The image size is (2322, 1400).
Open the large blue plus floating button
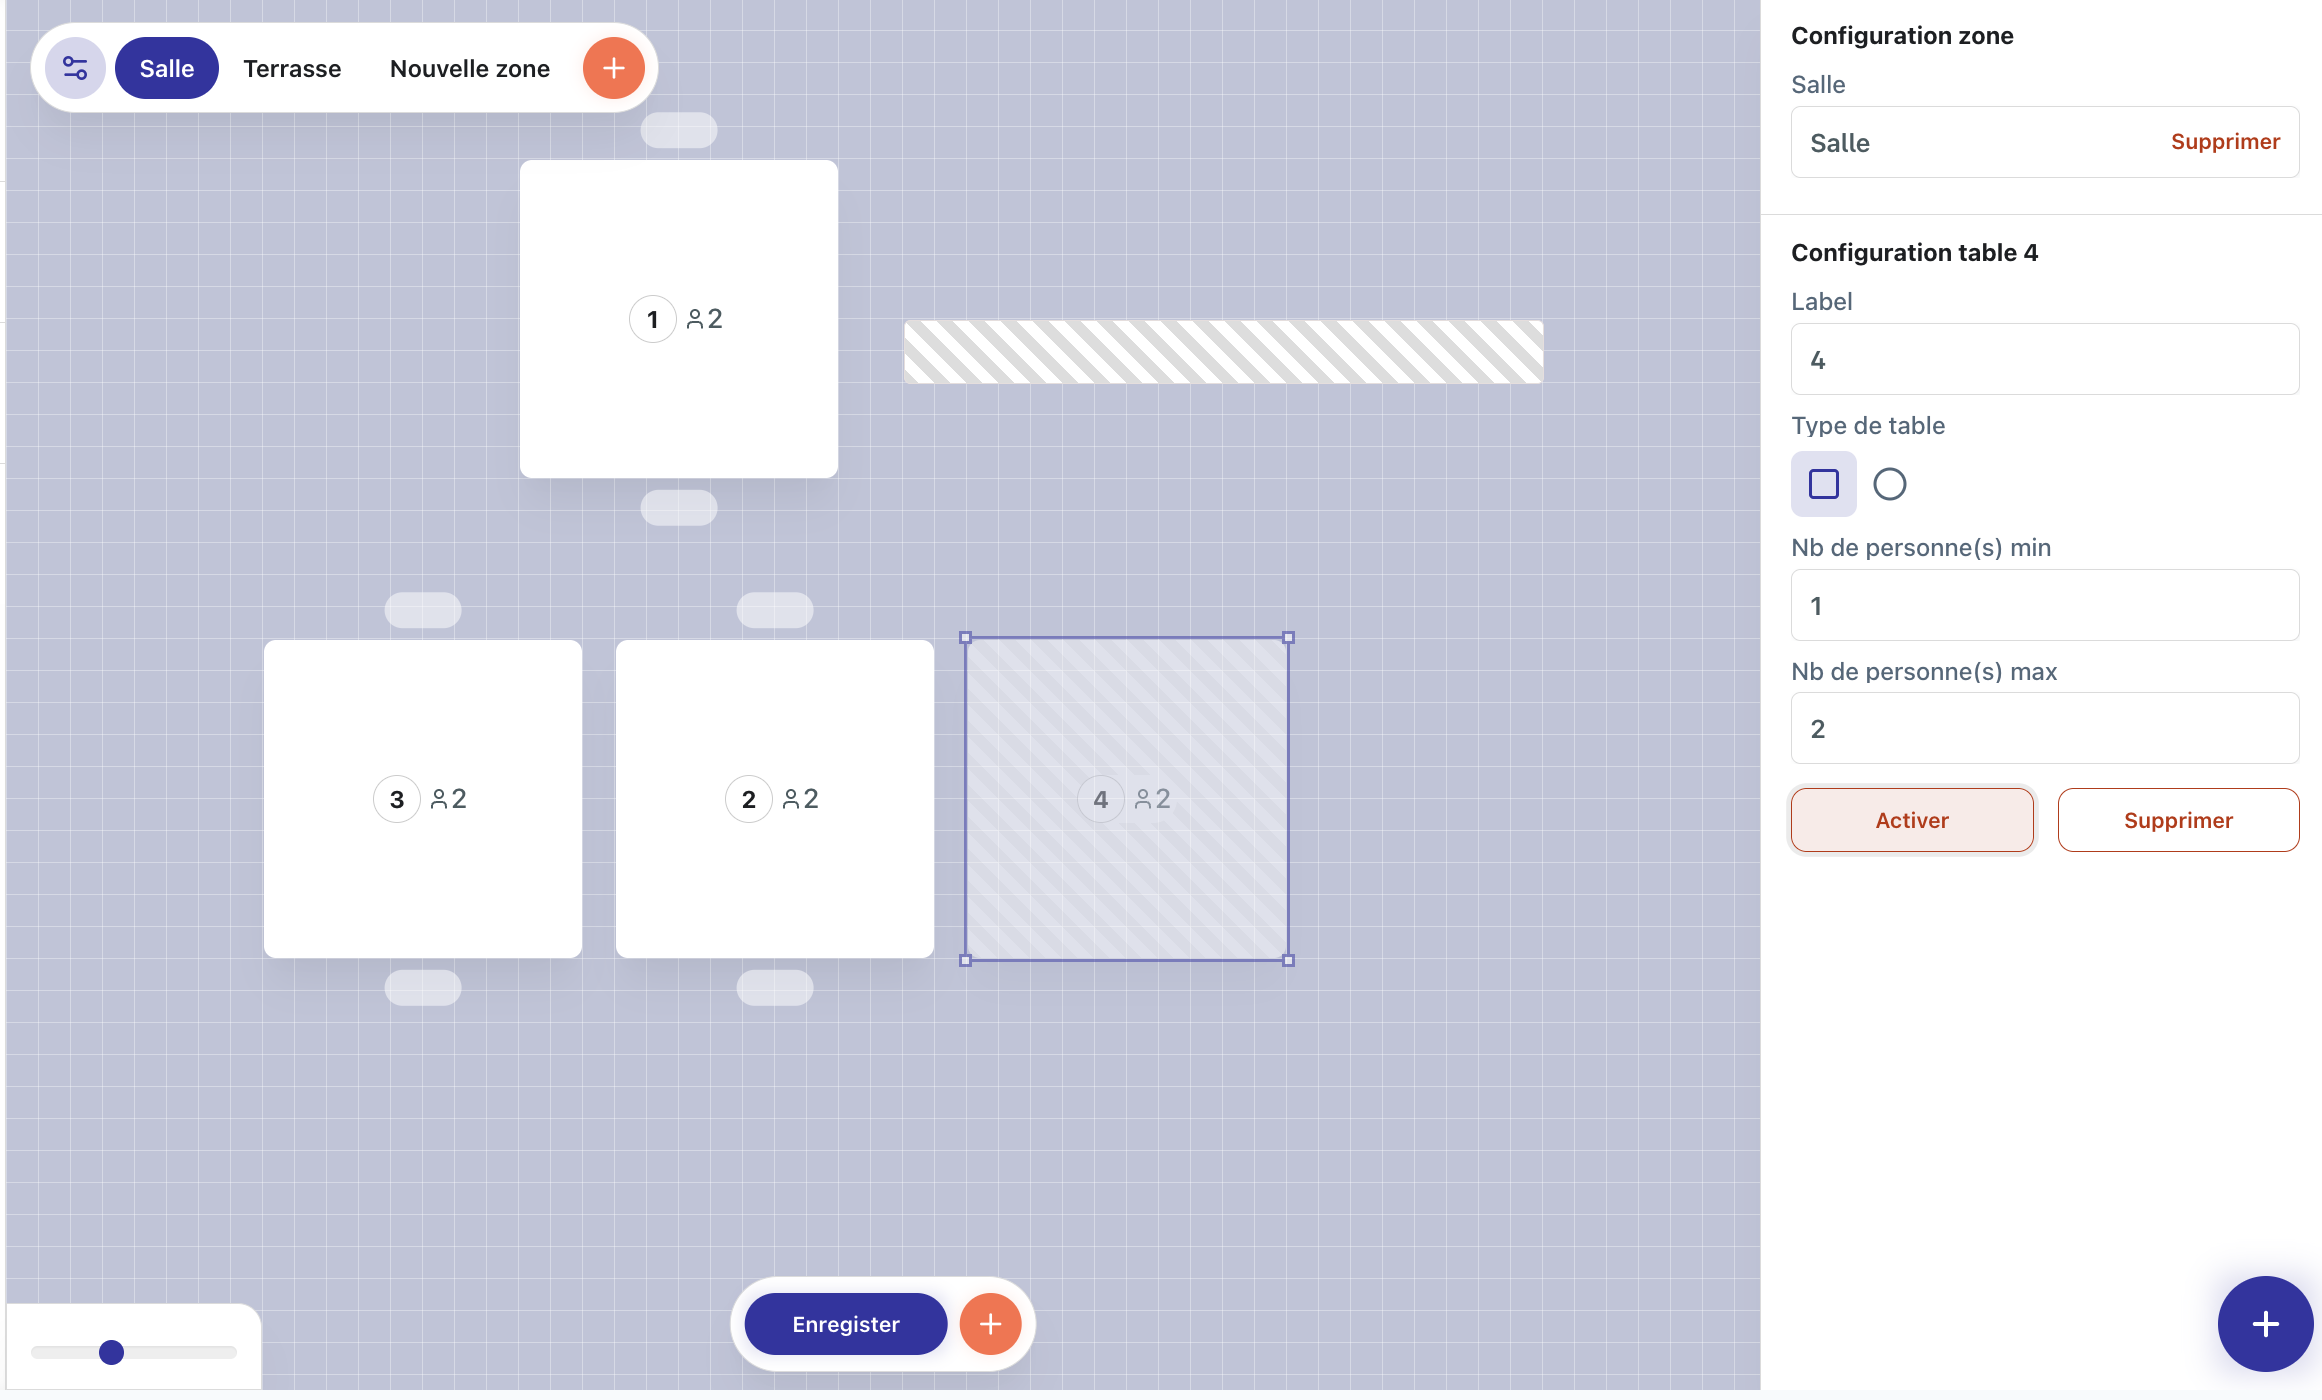tap(2264, 1323)
